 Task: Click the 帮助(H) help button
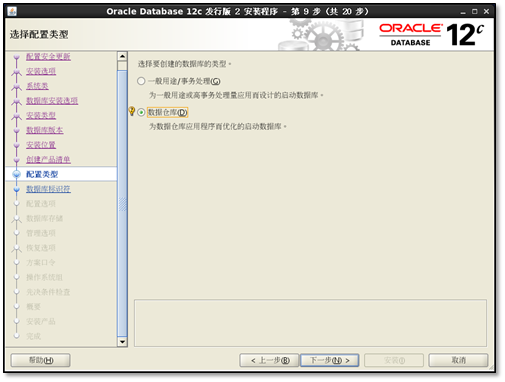(40, 360)
